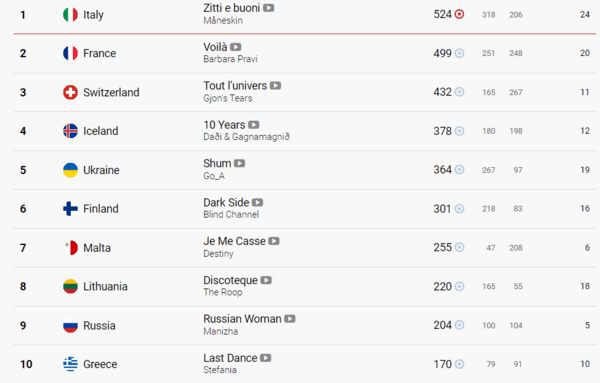Viewport: 600px width, 383px height.
Task: Play the Last Dance video icon
Action: (x=266, y=358)
